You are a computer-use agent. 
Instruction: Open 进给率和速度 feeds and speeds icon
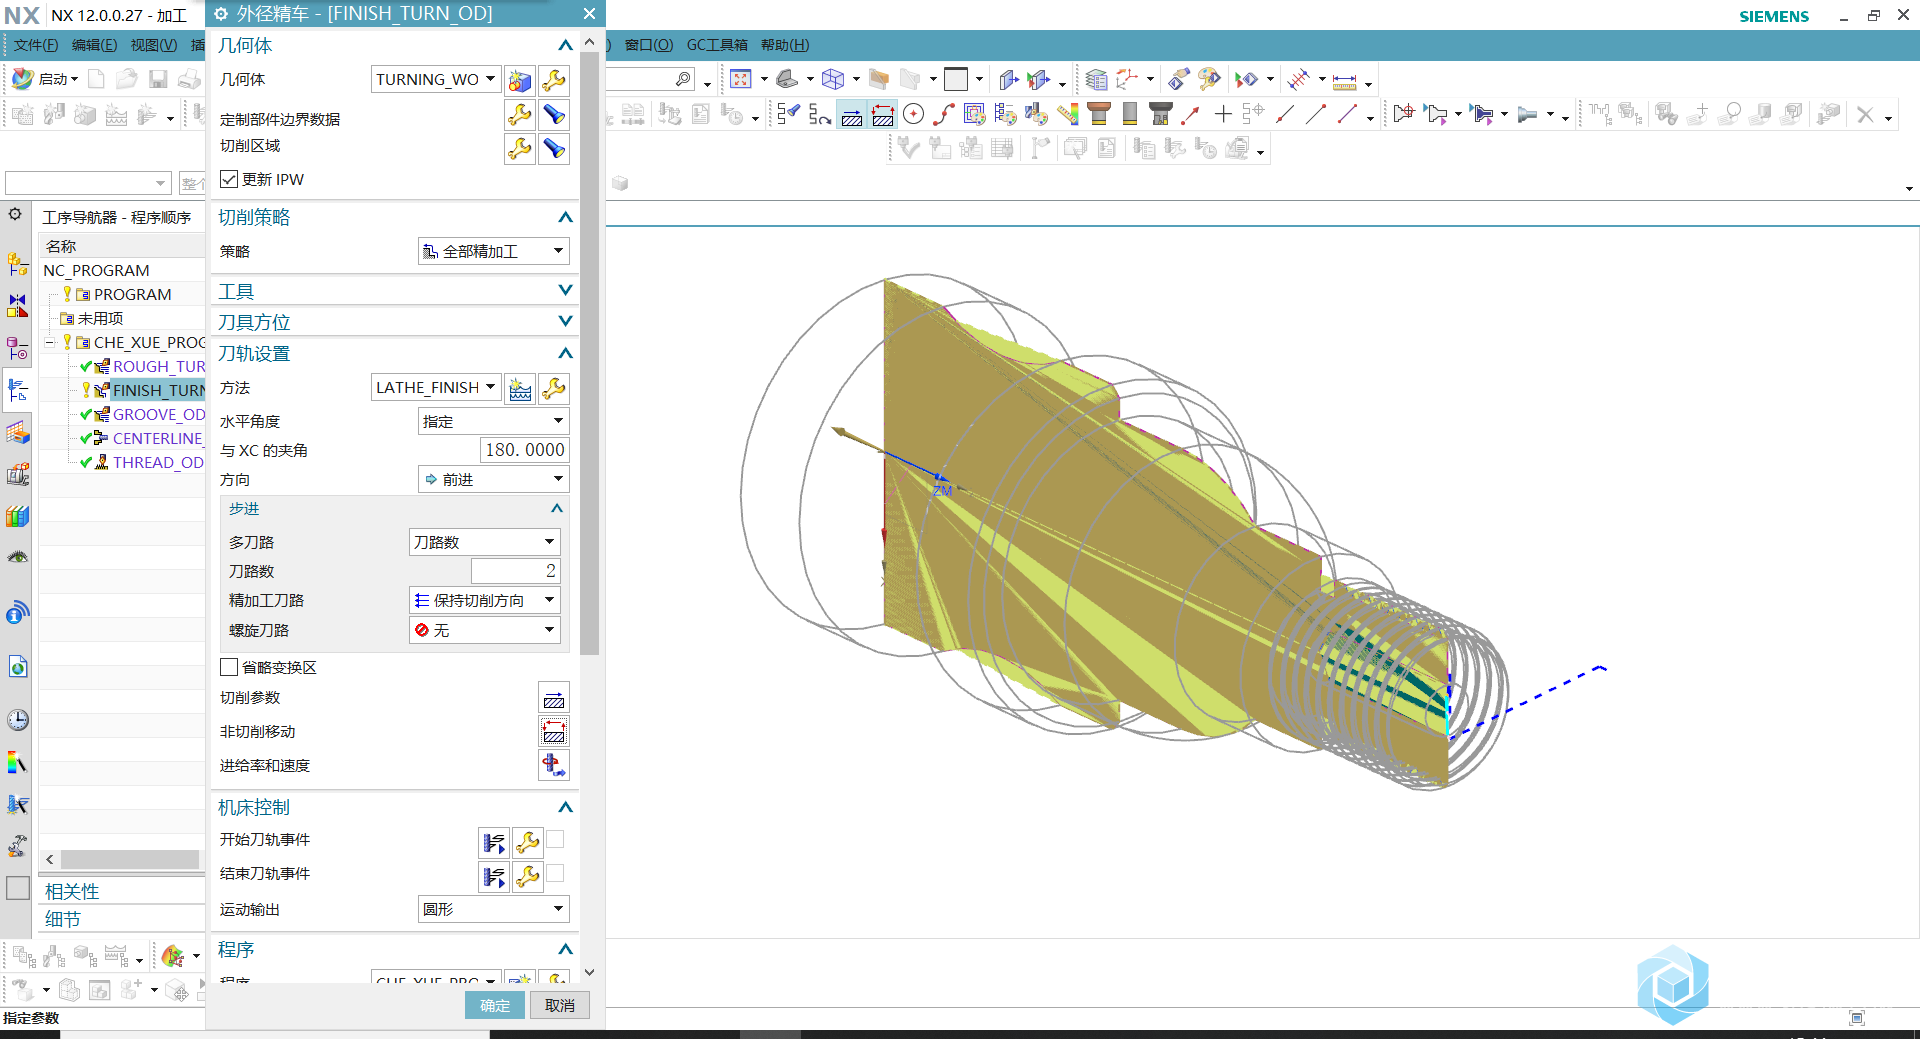[554, 766]
